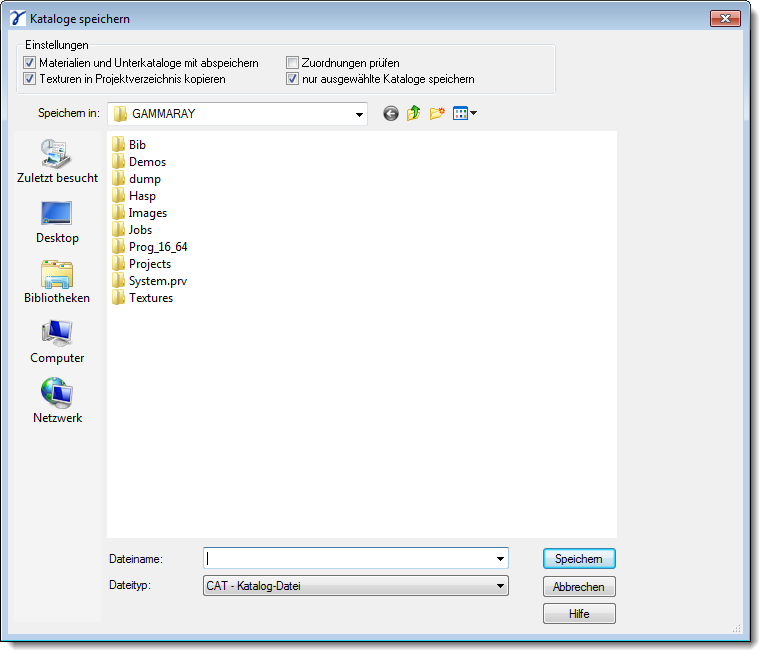Click the dialog resize grip
The width and height of the screenshot is (766, 657).
[737, 628]
